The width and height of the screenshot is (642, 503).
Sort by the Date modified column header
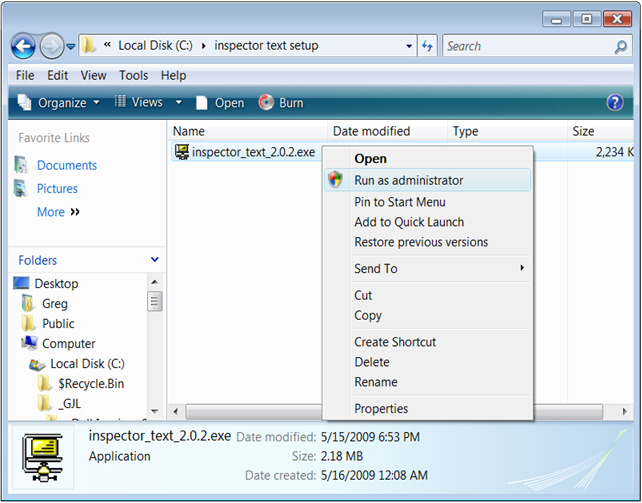387,131
